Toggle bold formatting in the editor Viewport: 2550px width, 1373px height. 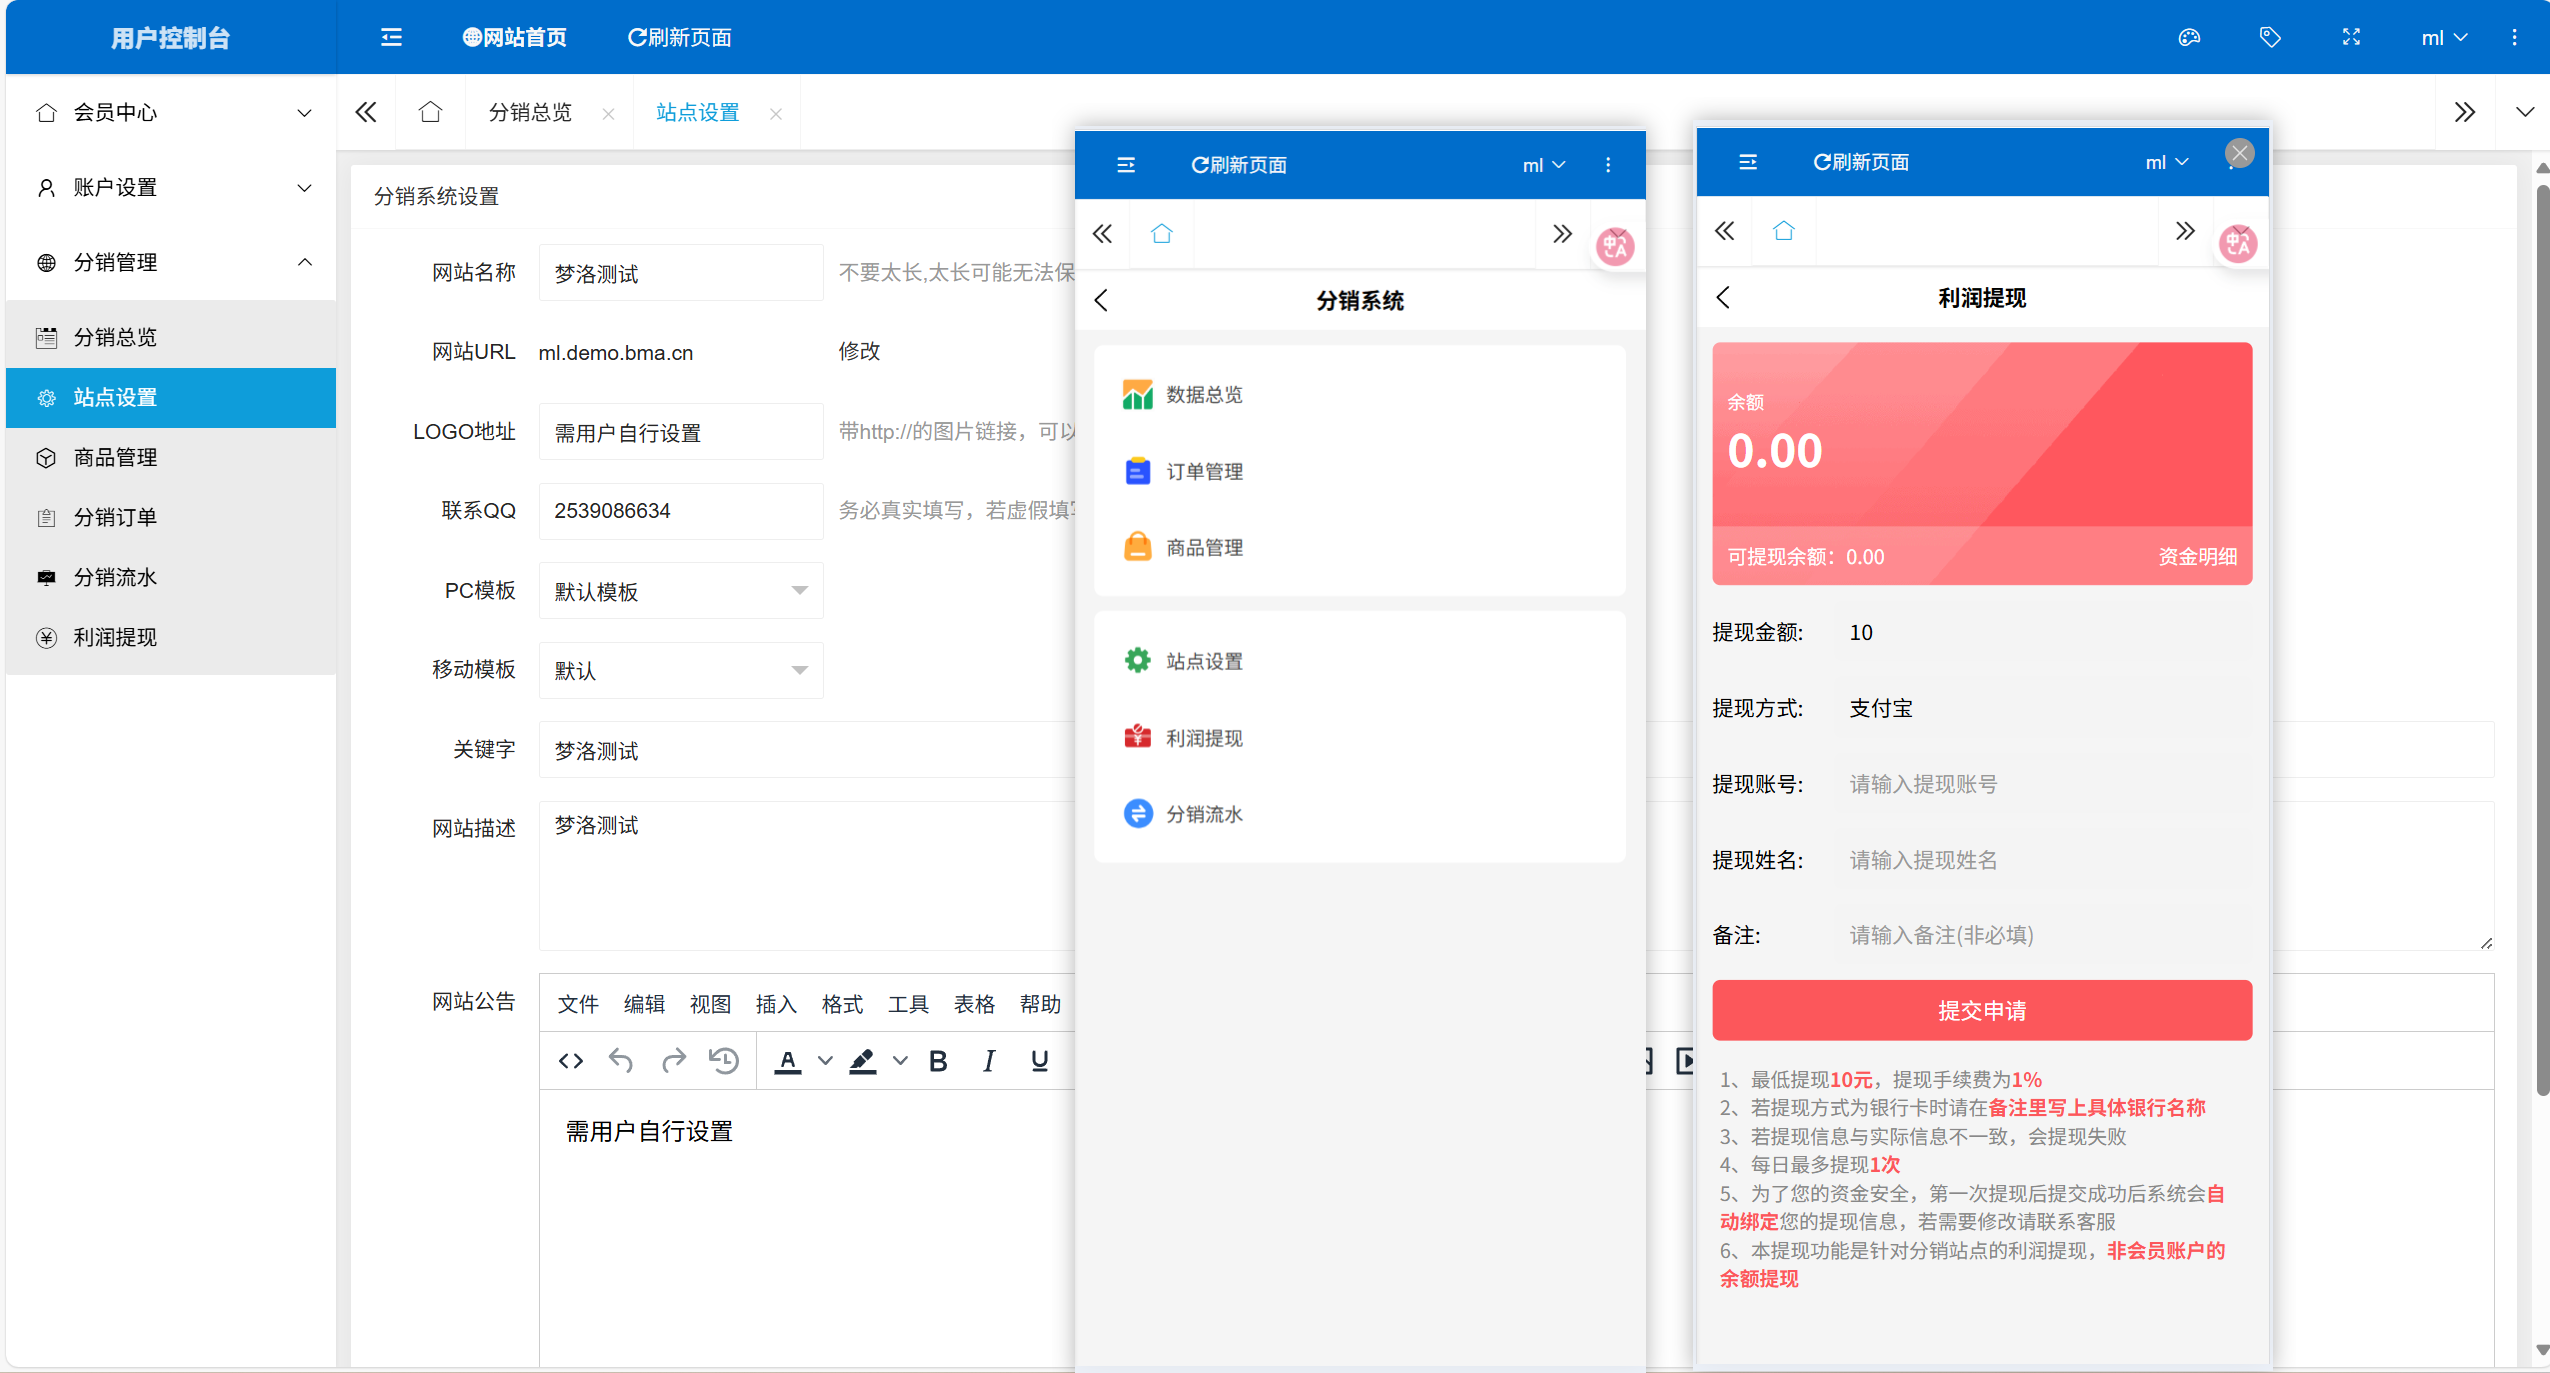937,1061
